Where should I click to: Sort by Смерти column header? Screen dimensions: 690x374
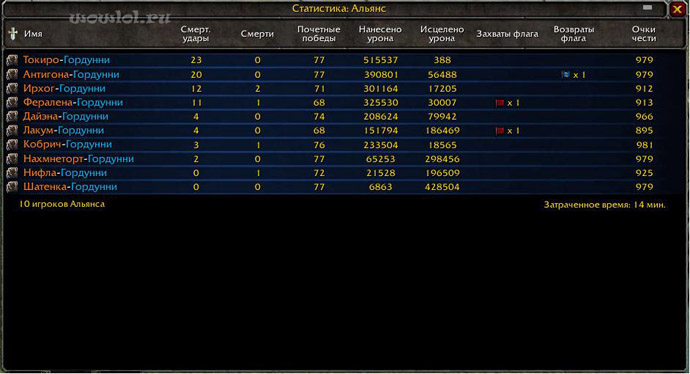point(257,34)
